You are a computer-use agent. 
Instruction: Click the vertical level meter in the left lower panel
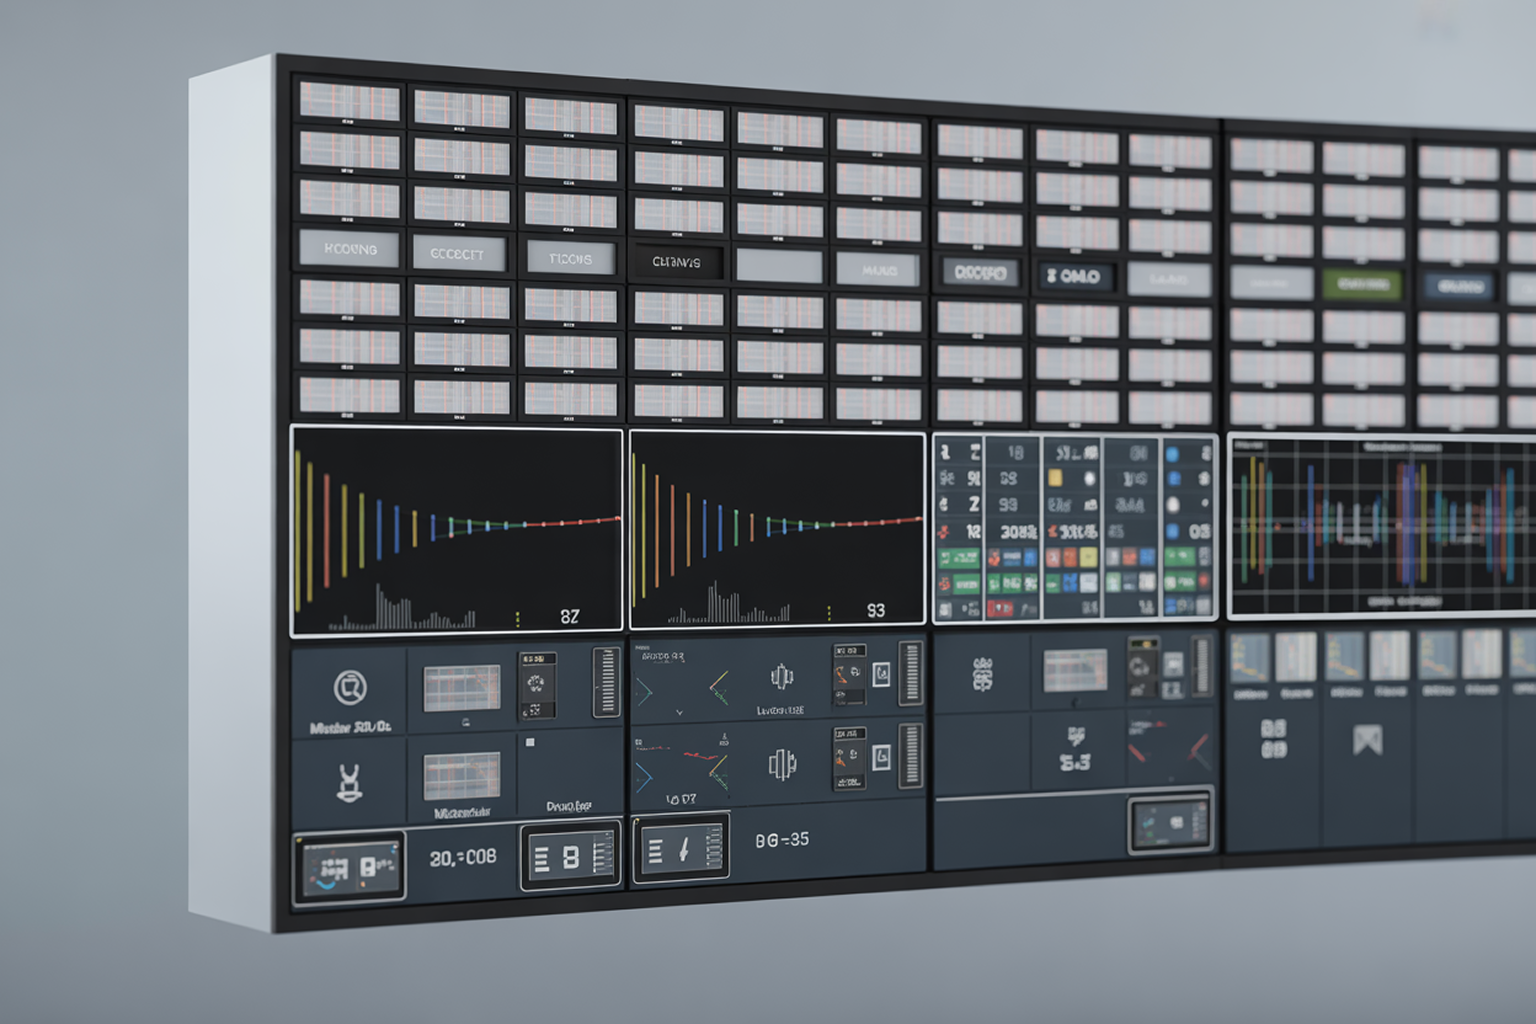click(x=606, y=682)
